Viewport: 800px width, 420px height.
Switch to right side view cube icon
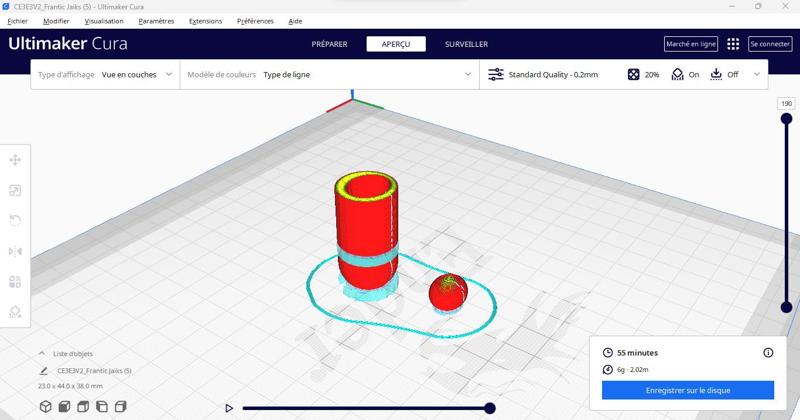[x=120, y=406]
